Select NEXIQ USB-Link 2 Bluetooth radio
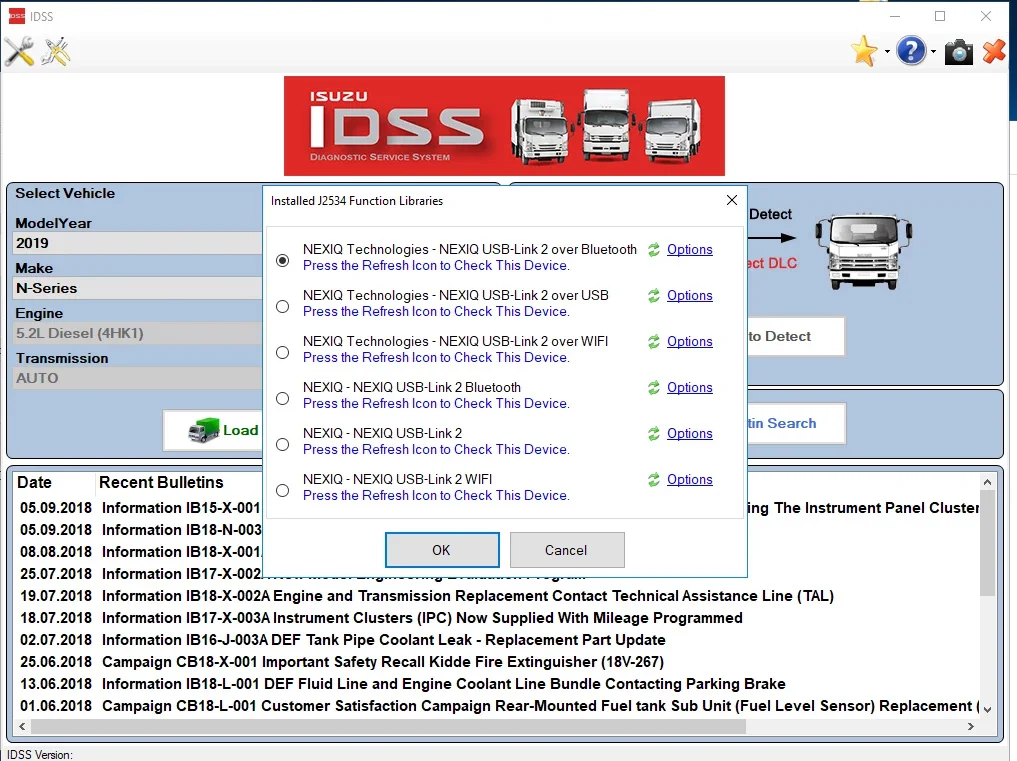 (282, 398)
